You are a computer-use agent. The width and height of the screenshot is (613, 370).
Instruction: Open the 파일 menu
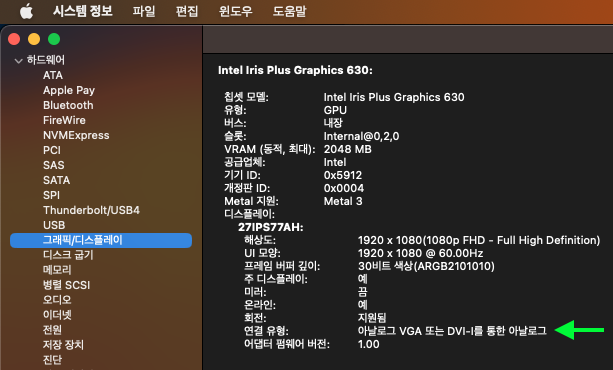click(x=143, y=11)
